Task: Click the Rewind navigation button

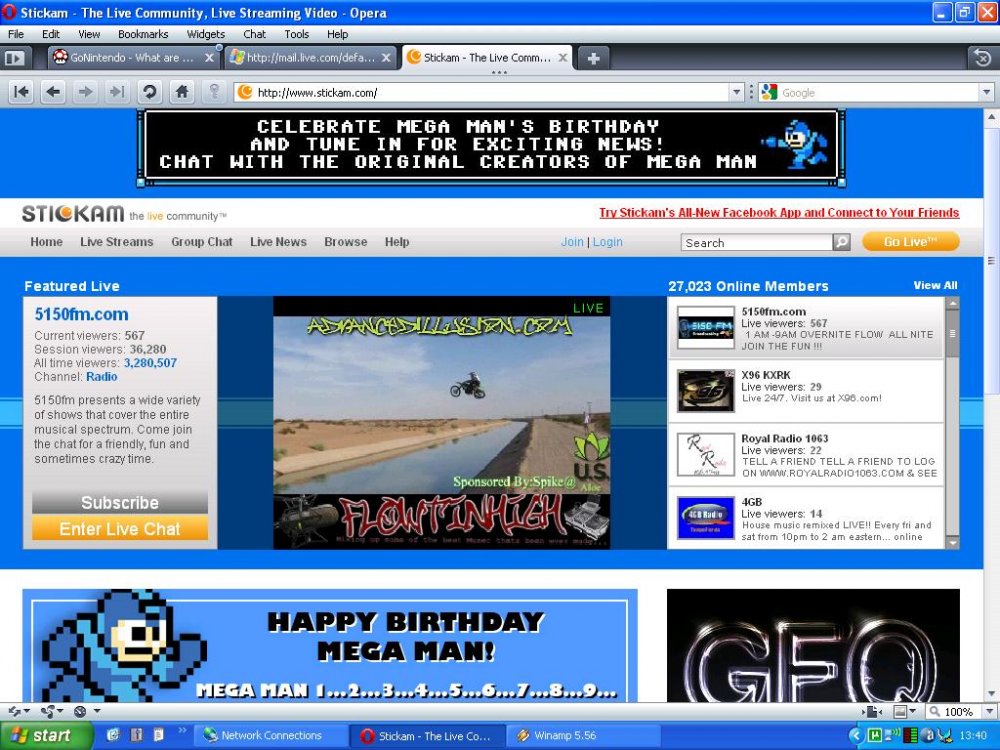Action: click(21, 92)
